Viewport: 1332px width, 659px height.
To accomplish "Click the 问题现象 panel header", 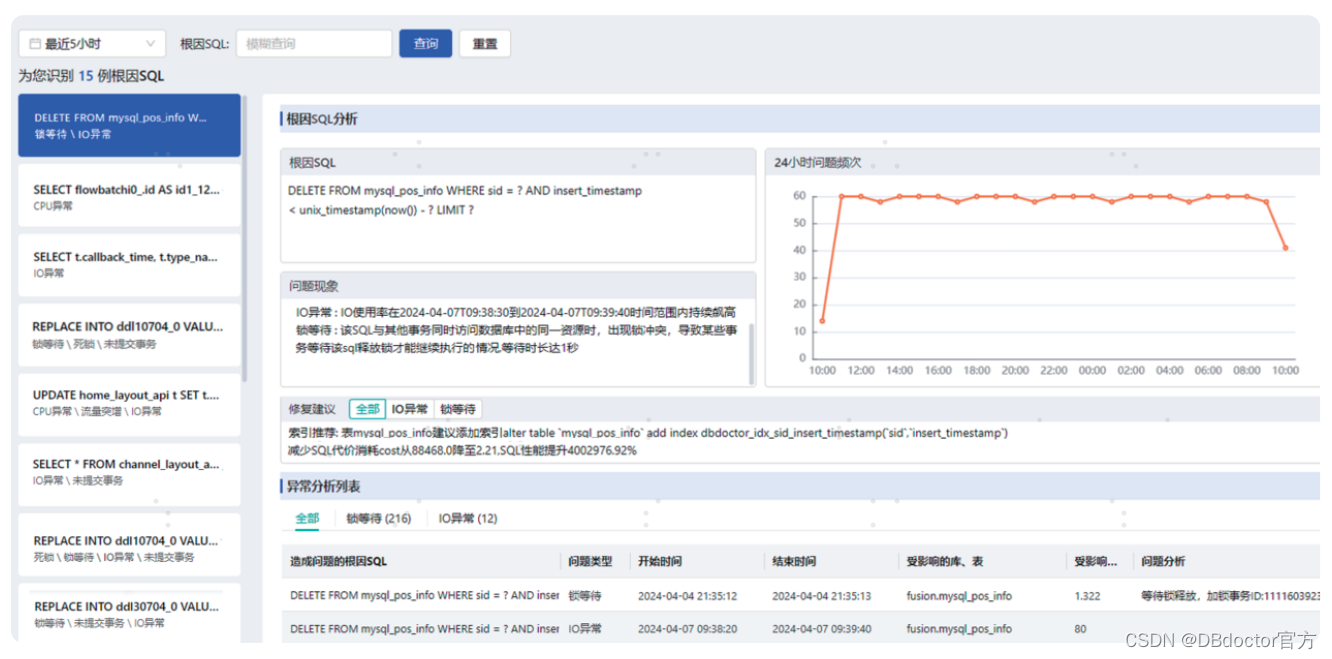I will coord(518,286).
